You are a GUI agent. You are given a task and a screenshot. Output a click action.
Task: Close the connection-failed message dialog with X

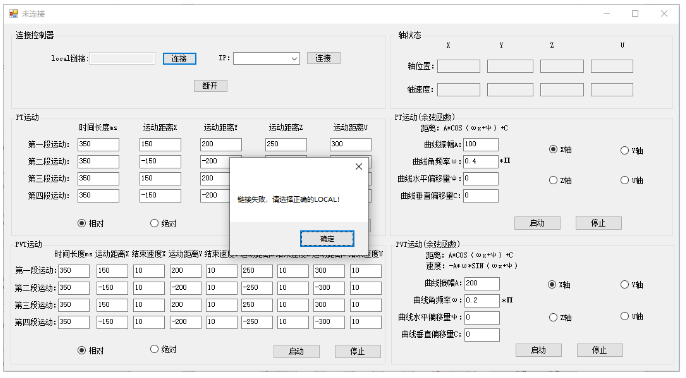[x=359, y=167]
